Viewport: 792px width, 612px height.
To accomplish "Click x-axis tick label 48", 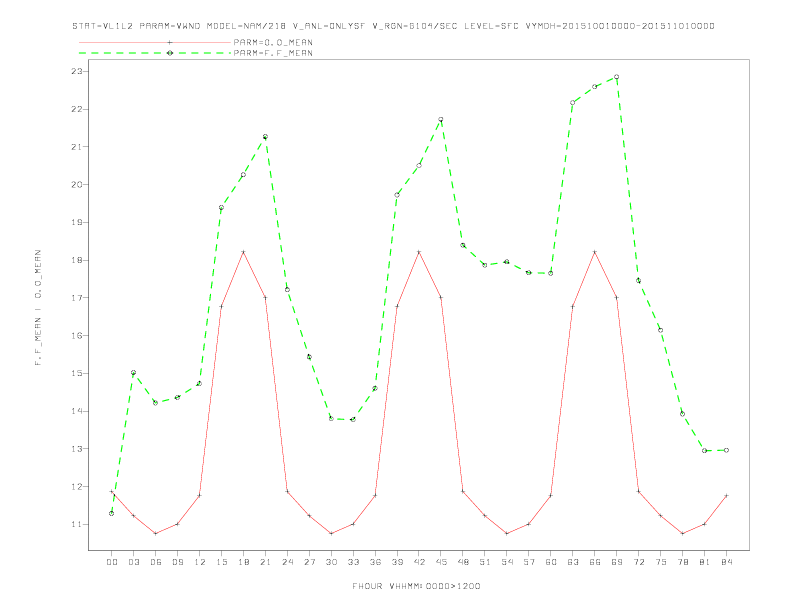I will click(463, 562).
